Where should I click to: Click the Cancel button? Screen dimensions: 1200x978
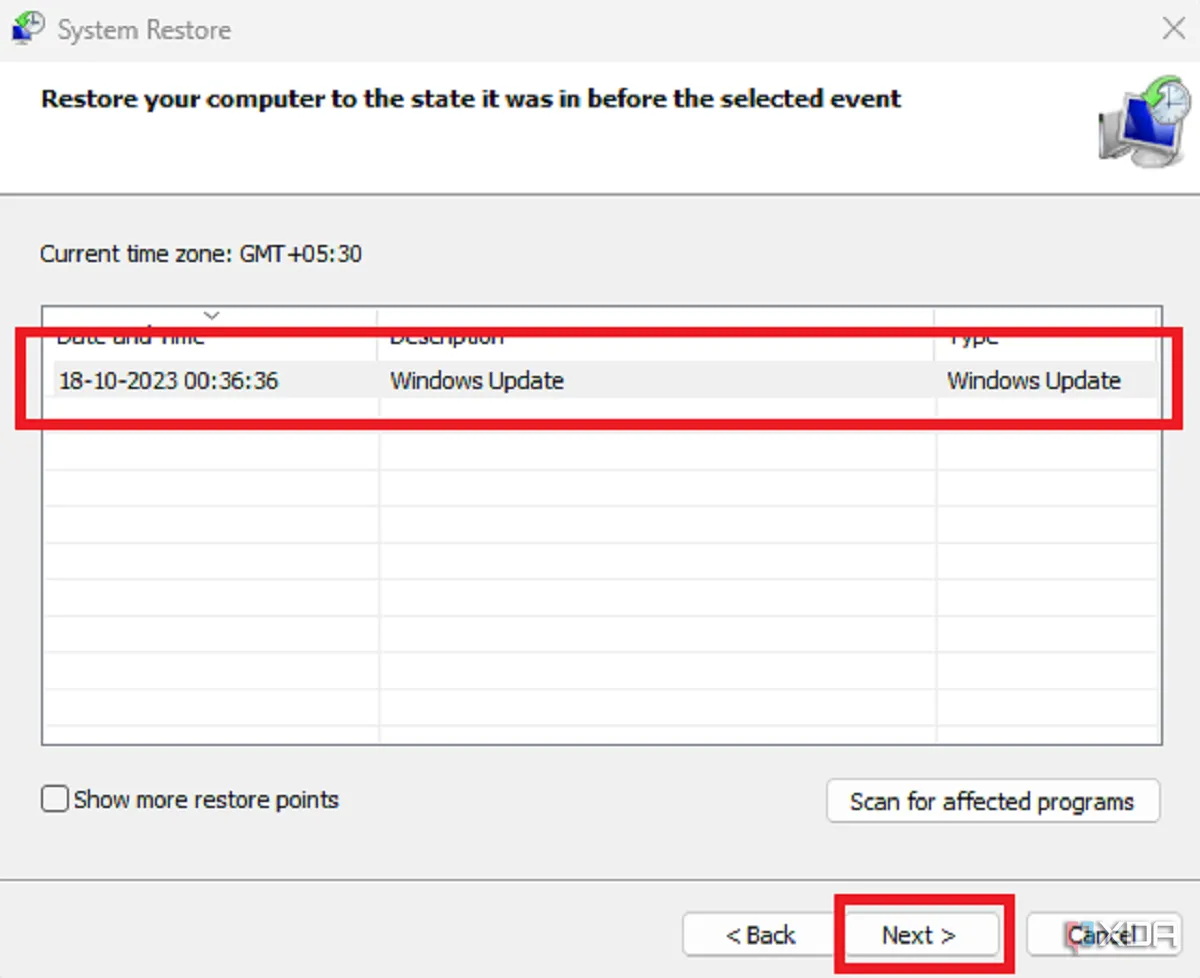1101,934
